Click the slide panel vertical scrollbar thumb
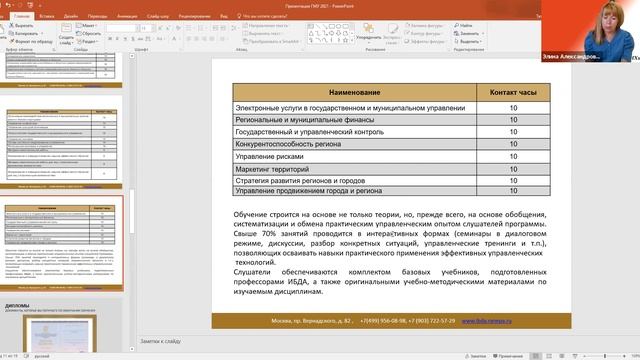This screenshot has height=360, width=640. tap(132, 211)
